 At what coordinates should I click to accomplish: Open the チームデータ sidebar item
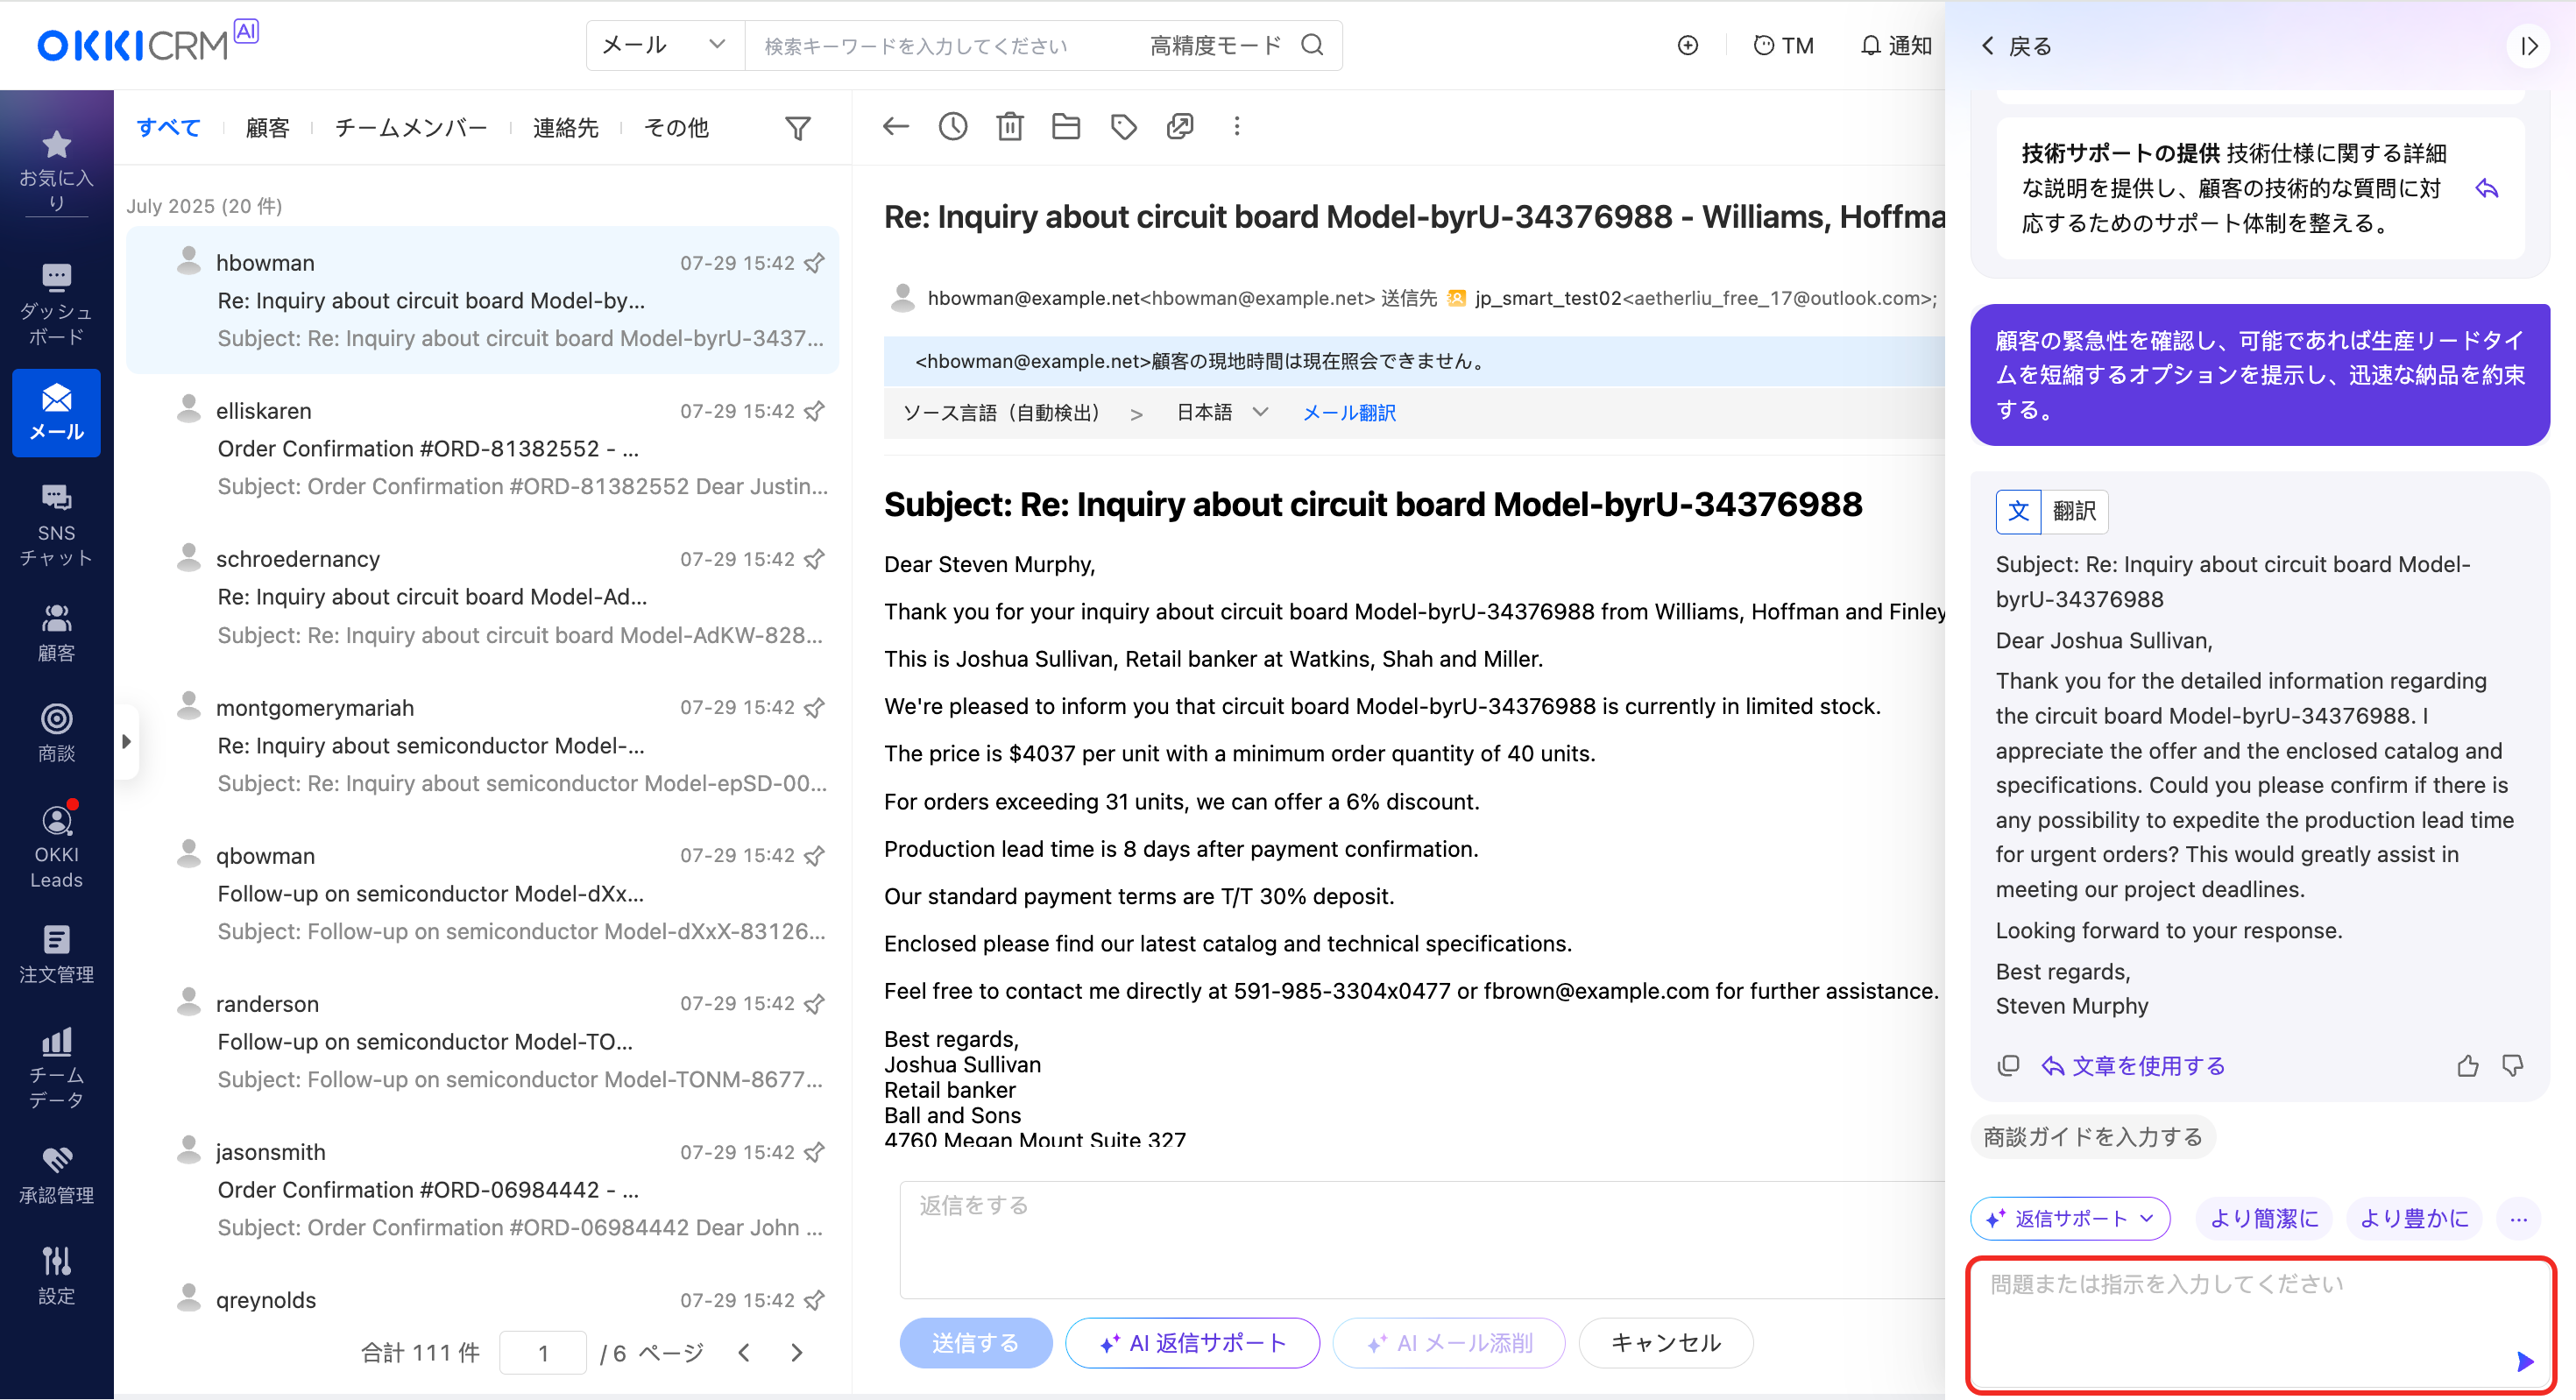coord(56,1067)
